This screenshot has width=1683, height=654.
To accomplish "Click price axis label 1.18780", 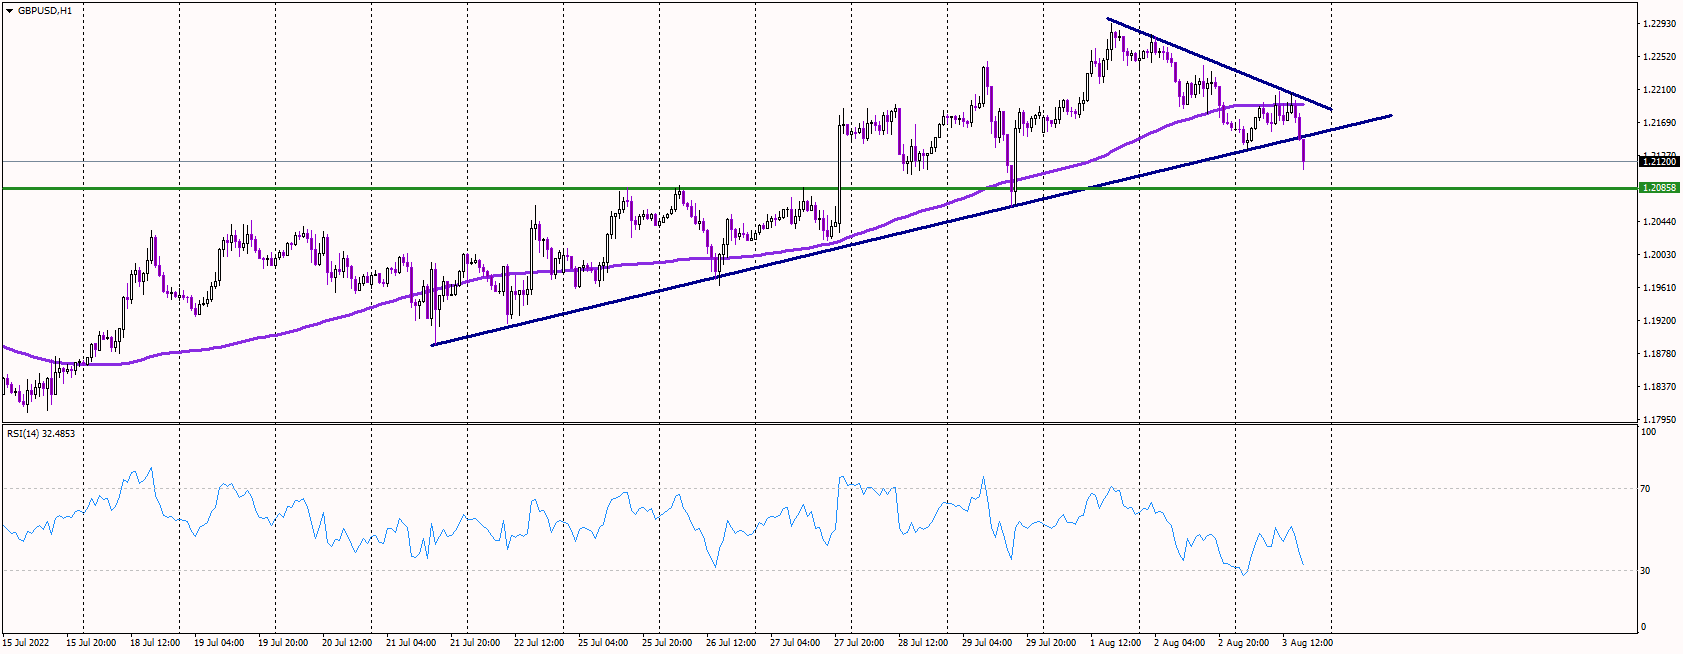I will 1658,354.
